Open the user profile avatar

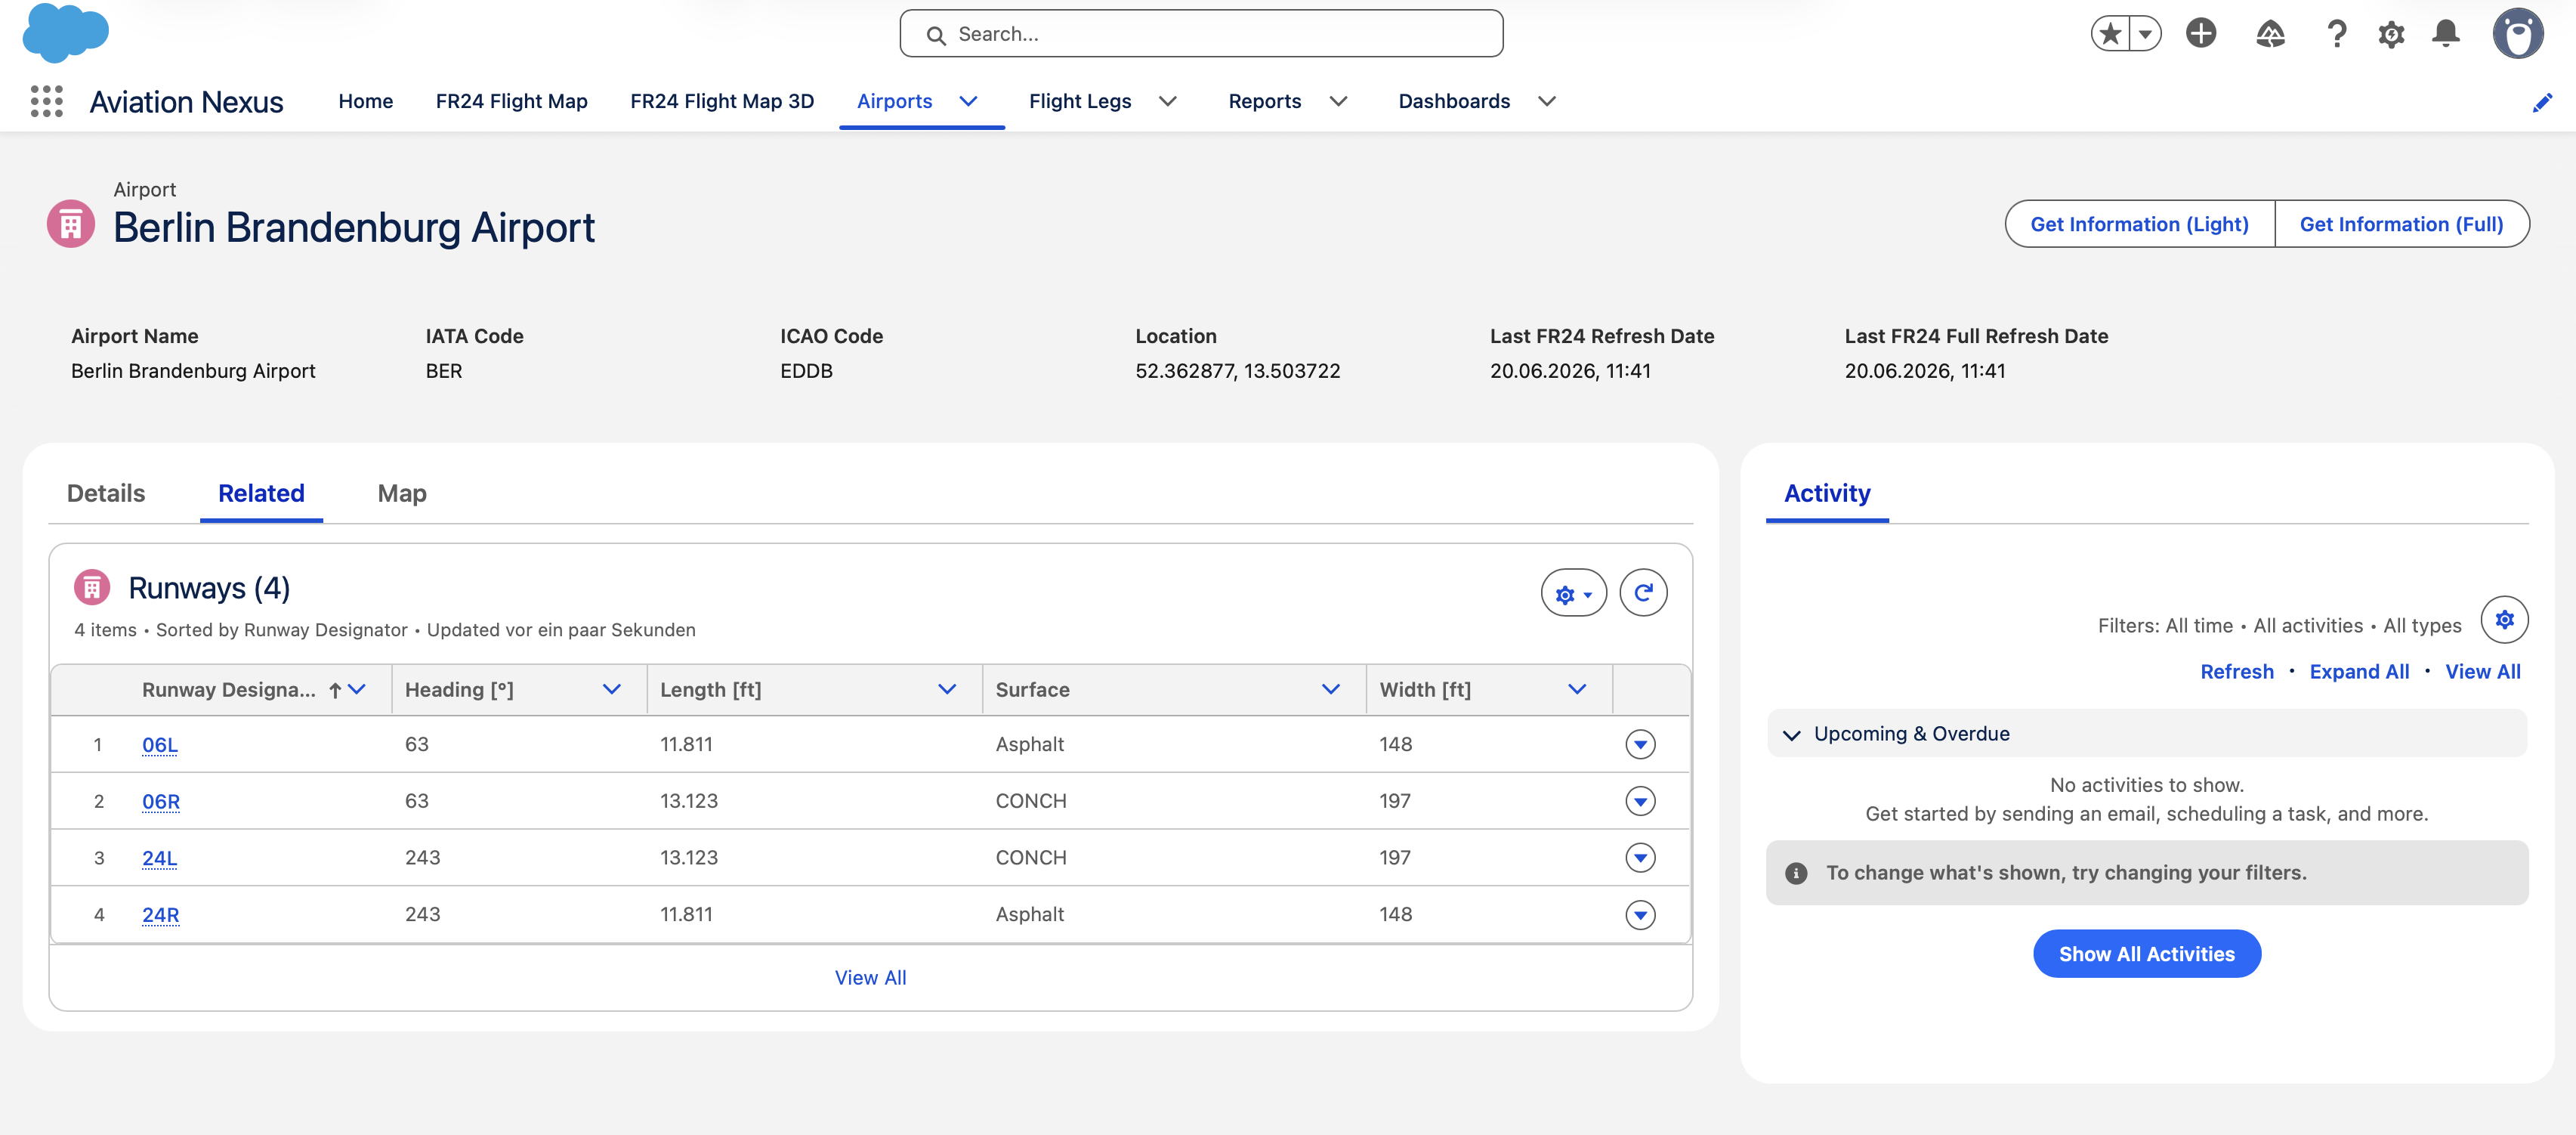click(2518, 34)
